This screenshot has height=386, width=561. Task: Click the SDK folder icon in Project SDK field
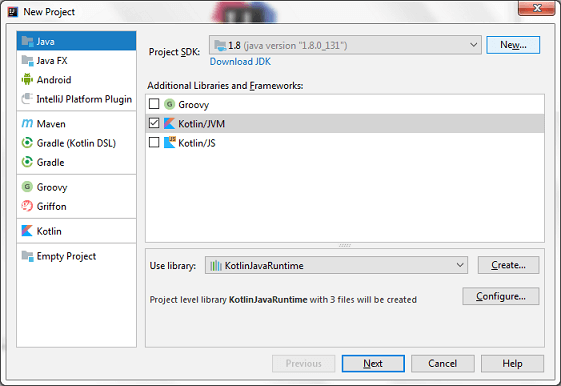pos(220,45)
